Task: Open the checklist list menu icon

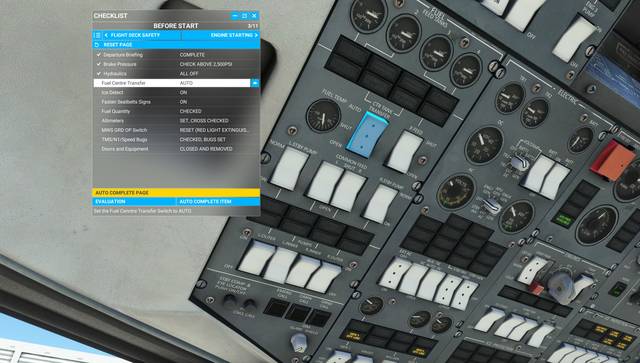Action: [97, 35]
